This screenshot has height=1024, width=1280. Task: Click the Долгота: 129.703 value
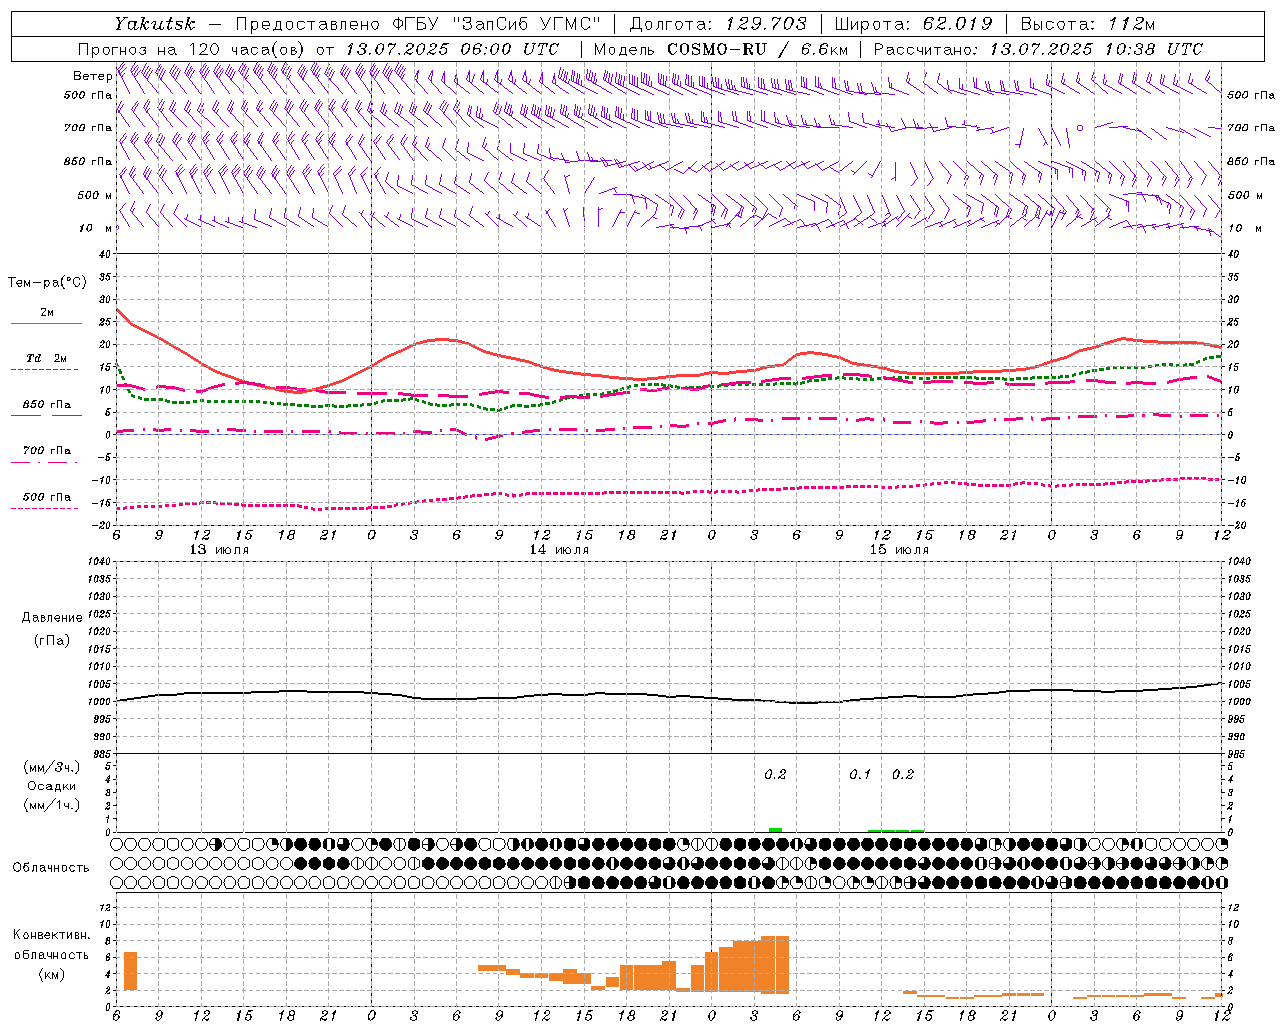coord(717,23)
